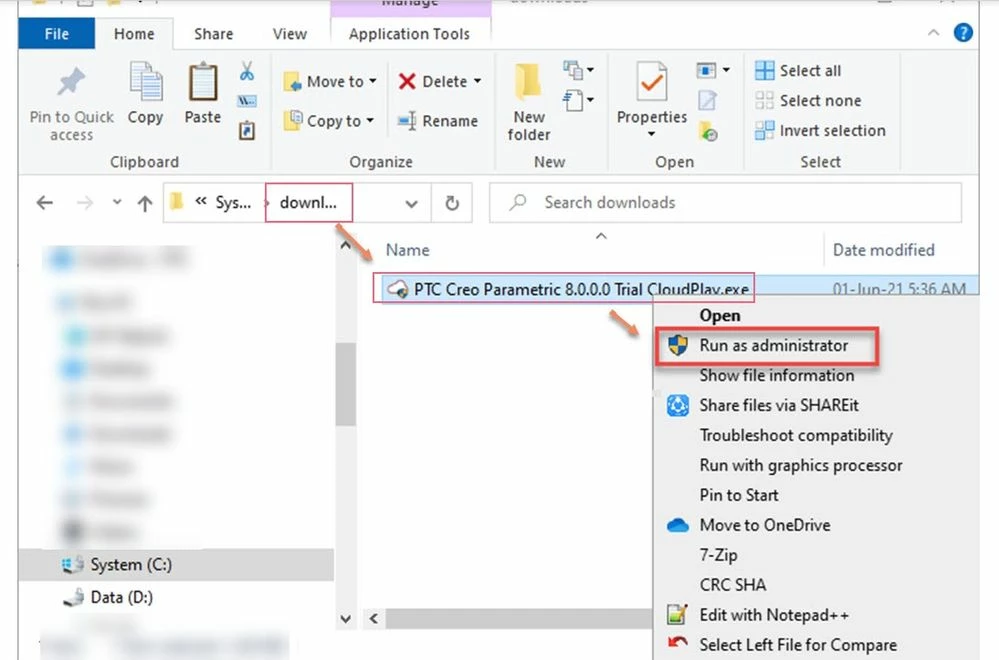
Task: Switch to the Home tab
Action: tap(134, 34)
